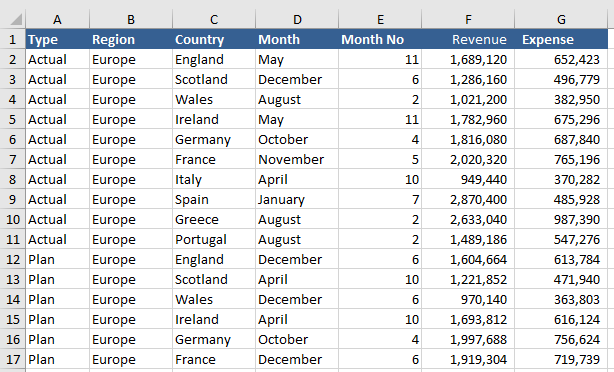614x372 pixels.
Task: Click the Type header cell
Action: point(58,39)
